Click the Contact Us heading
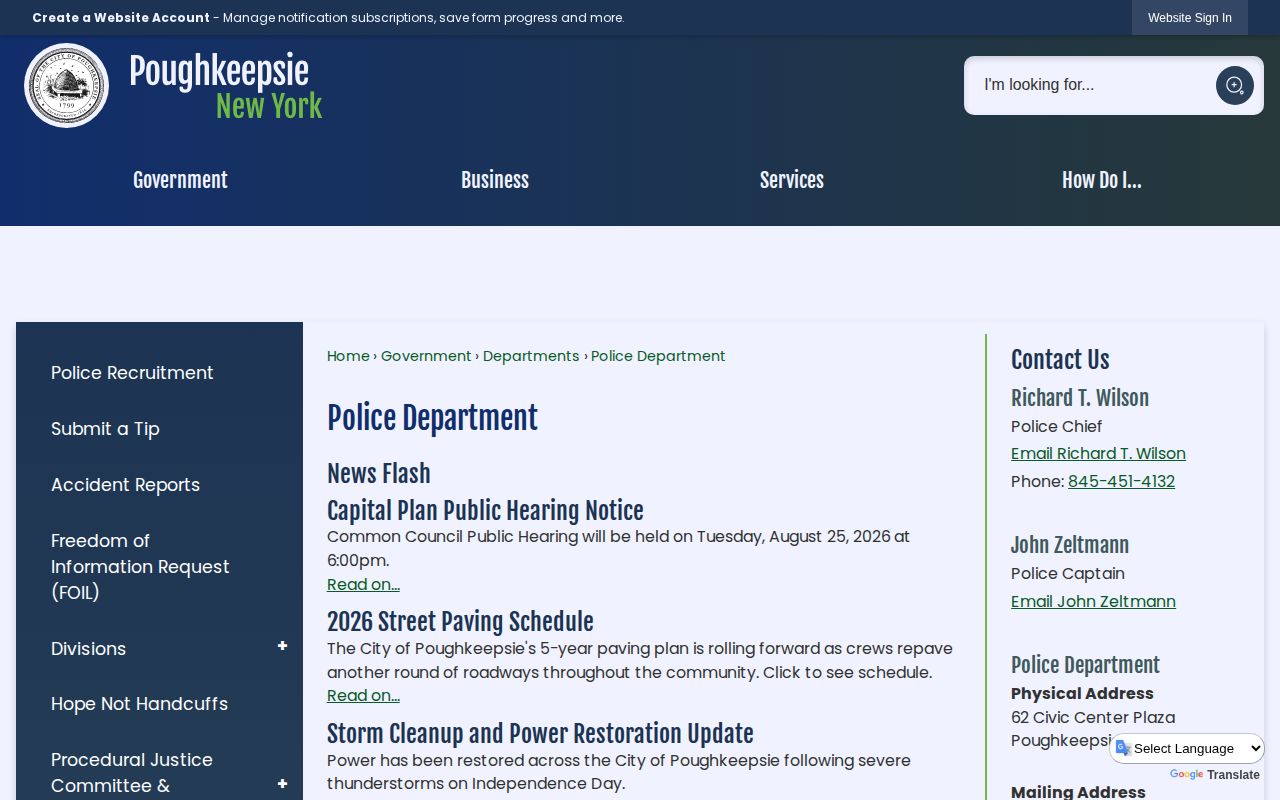 click(x=1060, y=360)
